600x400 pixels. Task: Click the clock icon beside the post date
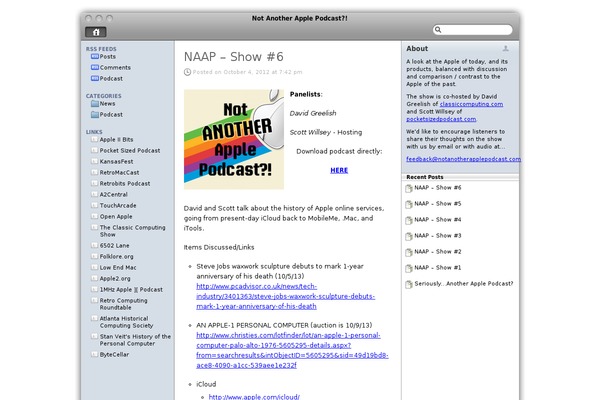[187, 72]
